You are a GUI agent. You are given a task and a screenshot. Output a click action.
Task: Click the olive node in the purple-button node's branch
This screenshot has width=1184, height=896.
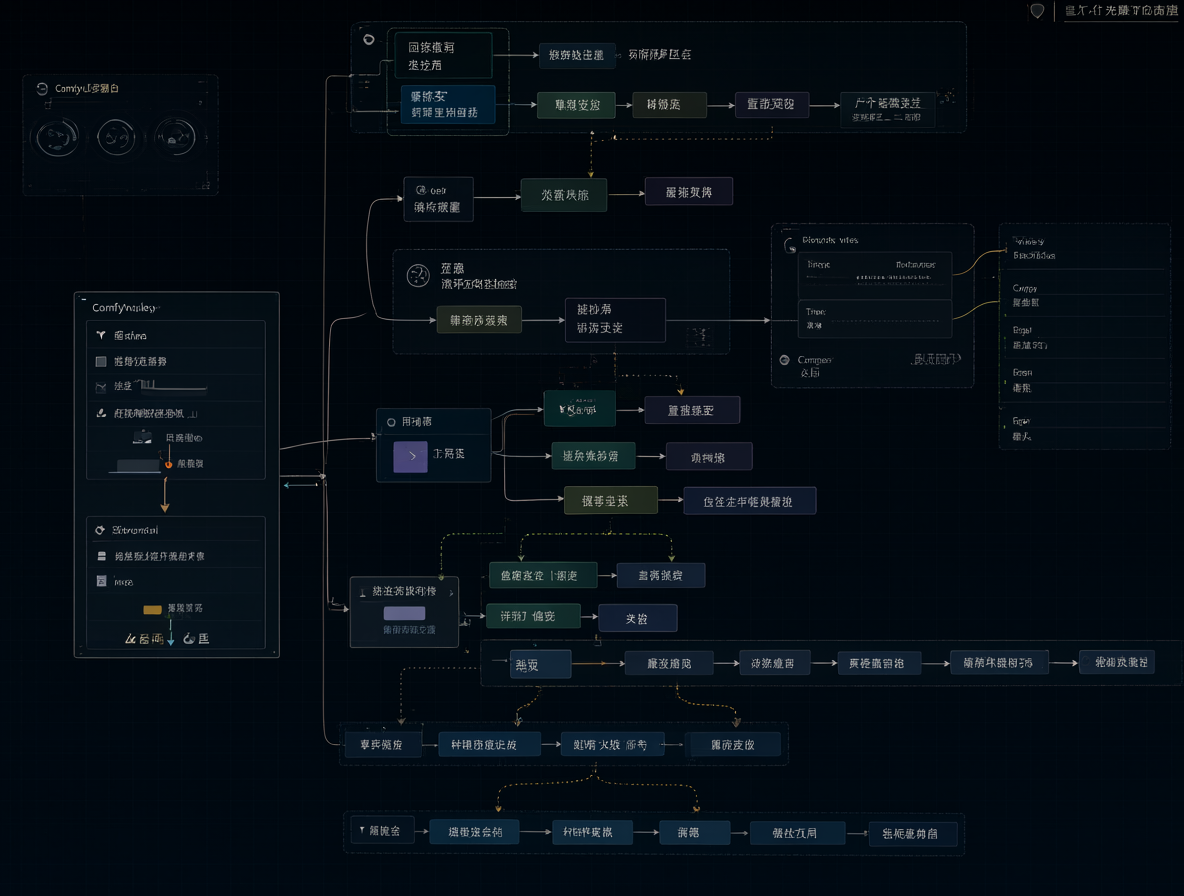(611, 500)
